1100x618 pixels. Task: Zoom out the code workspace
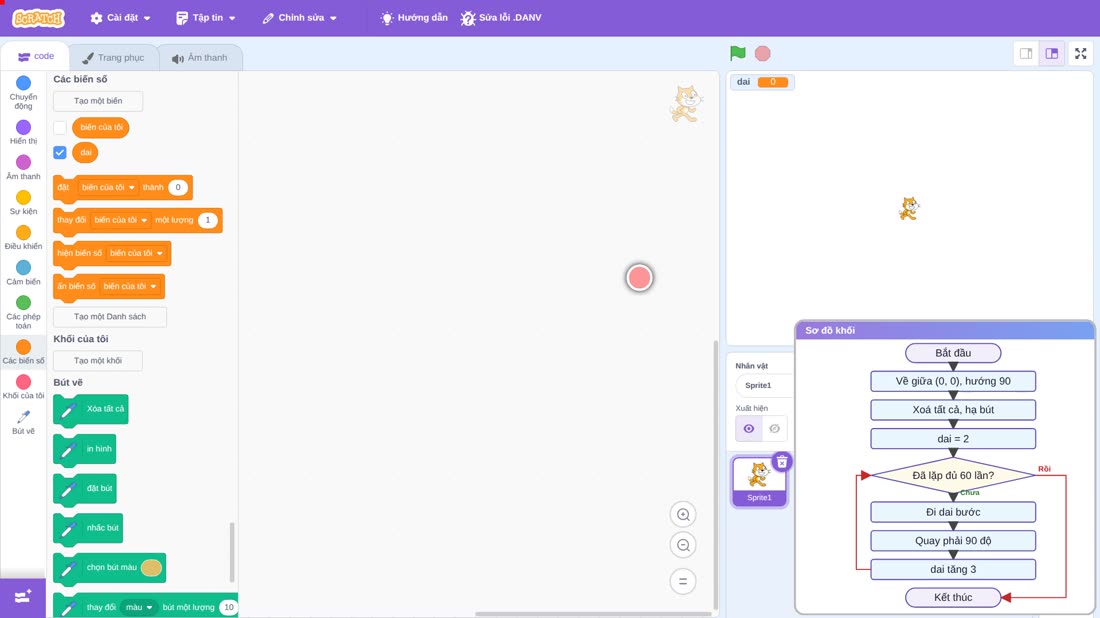683,545
